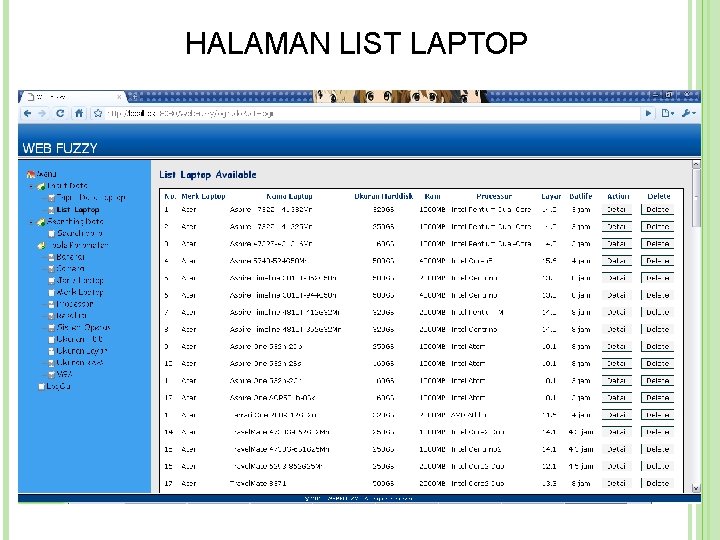Viewport: 720px width, 540px height.
Task: Click Detail for laptop row 17
Action: pyautogui.click(x=617, y=484)
